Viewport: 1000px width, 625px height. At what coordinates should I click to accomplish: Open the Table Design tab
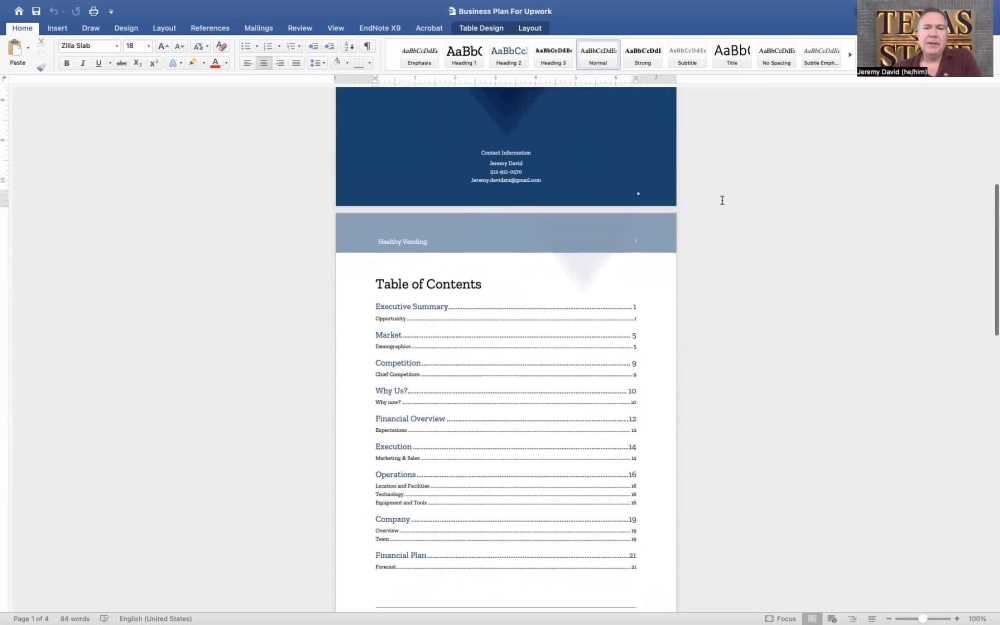(482, 28)
